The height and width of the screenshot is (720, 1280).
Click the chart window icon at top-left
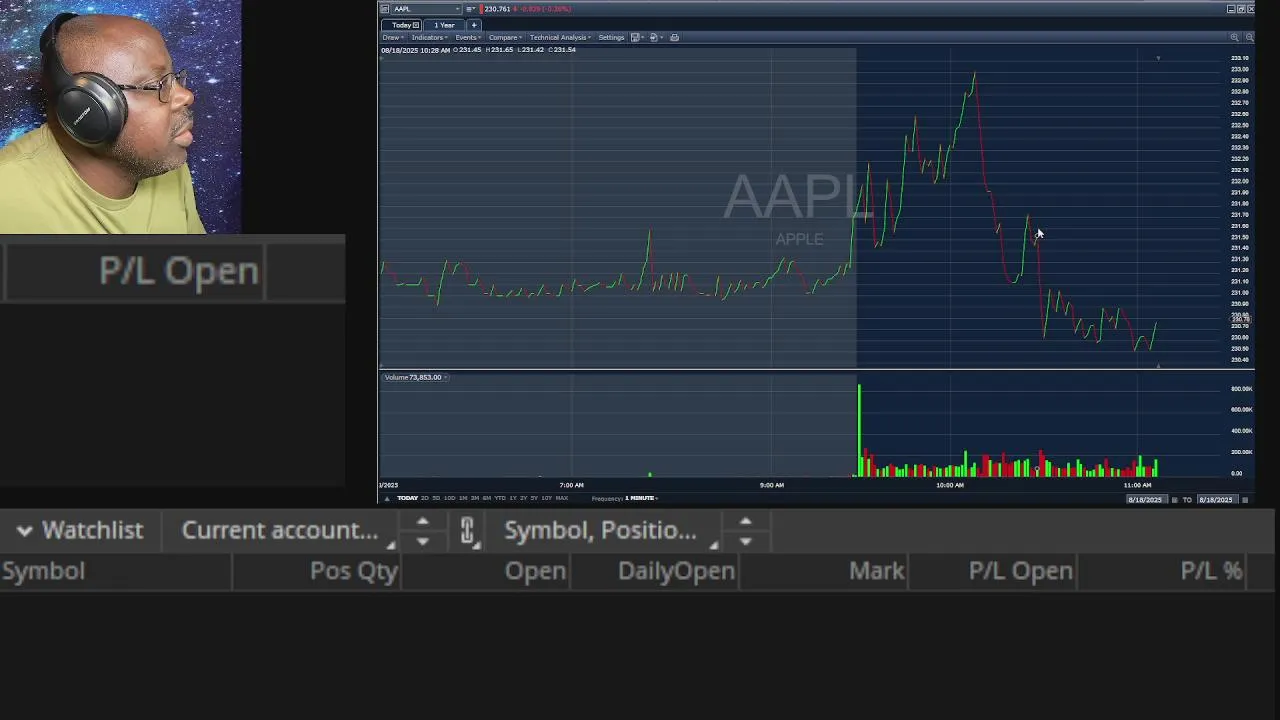pos(384,9)
